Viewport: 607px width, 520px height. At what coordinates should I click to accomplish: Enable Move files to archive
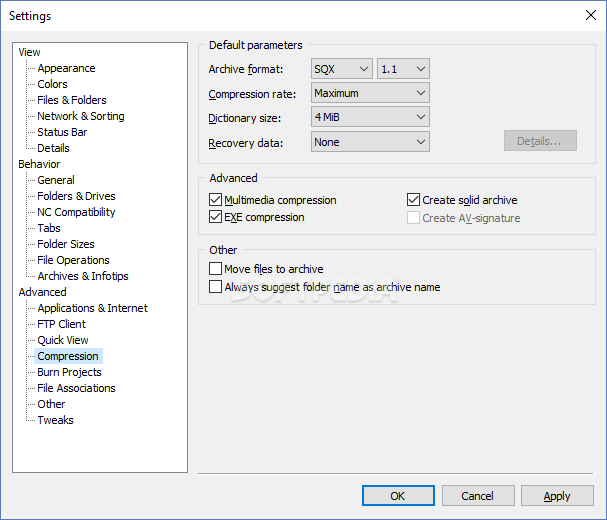[x=215, y=268]
